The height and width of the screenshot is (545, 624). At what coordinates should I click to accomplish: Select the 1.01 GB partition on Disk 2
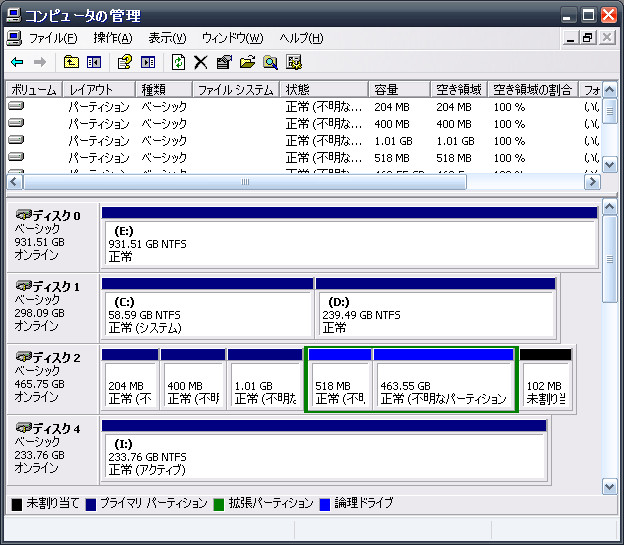tap(265, 379)
